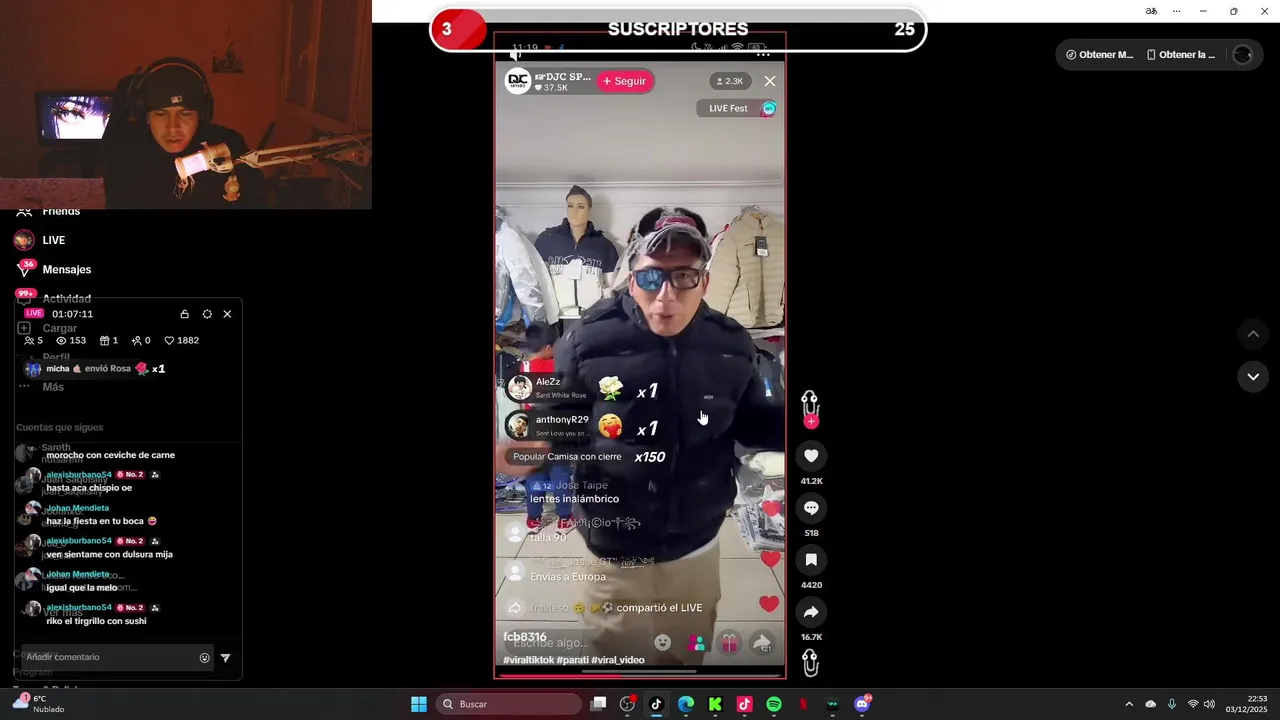
Task: Click the gift icon in the embedded live
Action: [x=729, y=643]
